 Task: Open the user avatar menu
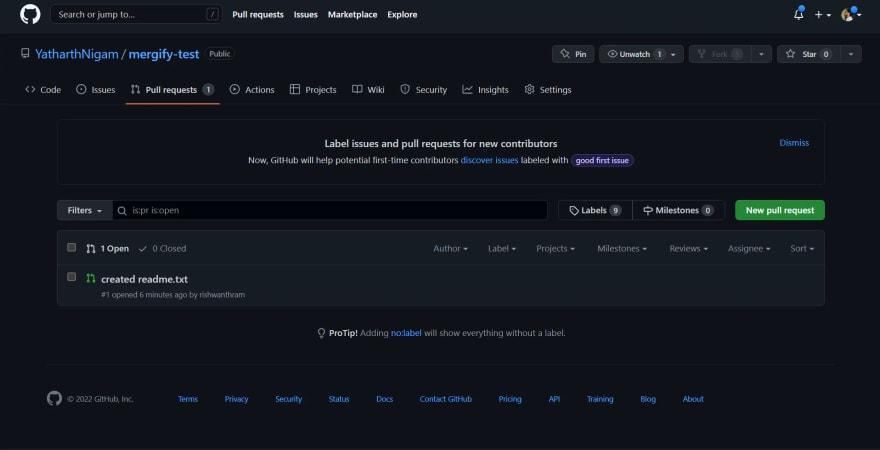coord(851,15)
